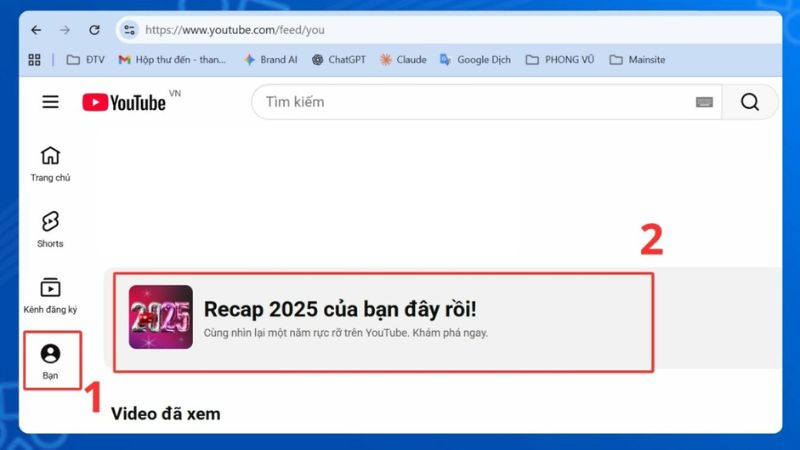Open the DTV bookmark folder
800x450 pixels.
pyautogui.click(x=86, y=60)
